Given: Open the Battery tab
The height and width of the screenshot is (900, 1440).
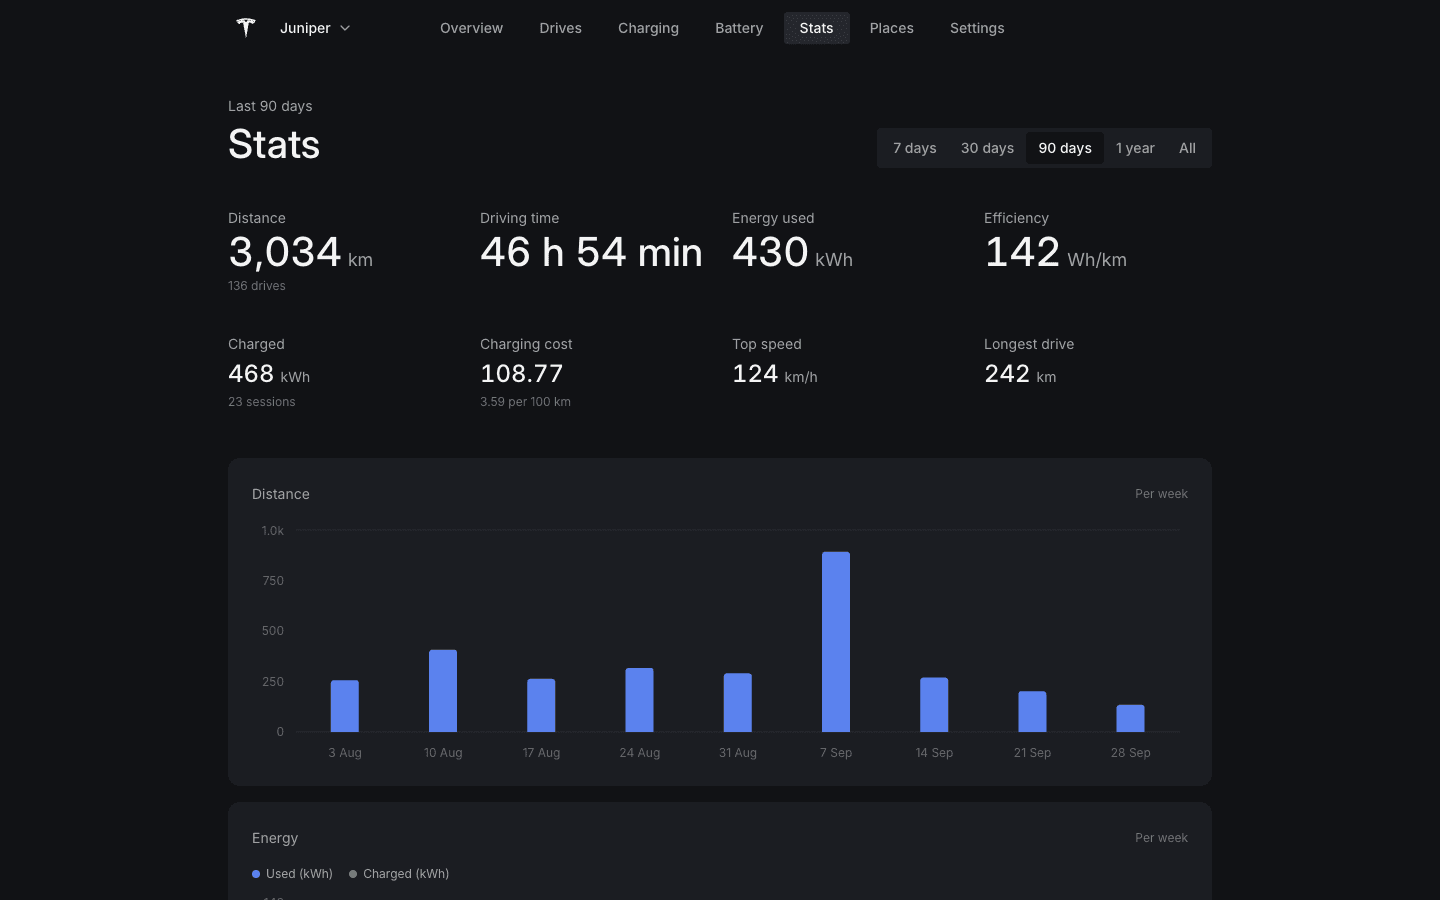Looking at the screenshot, I should [739, 28].
